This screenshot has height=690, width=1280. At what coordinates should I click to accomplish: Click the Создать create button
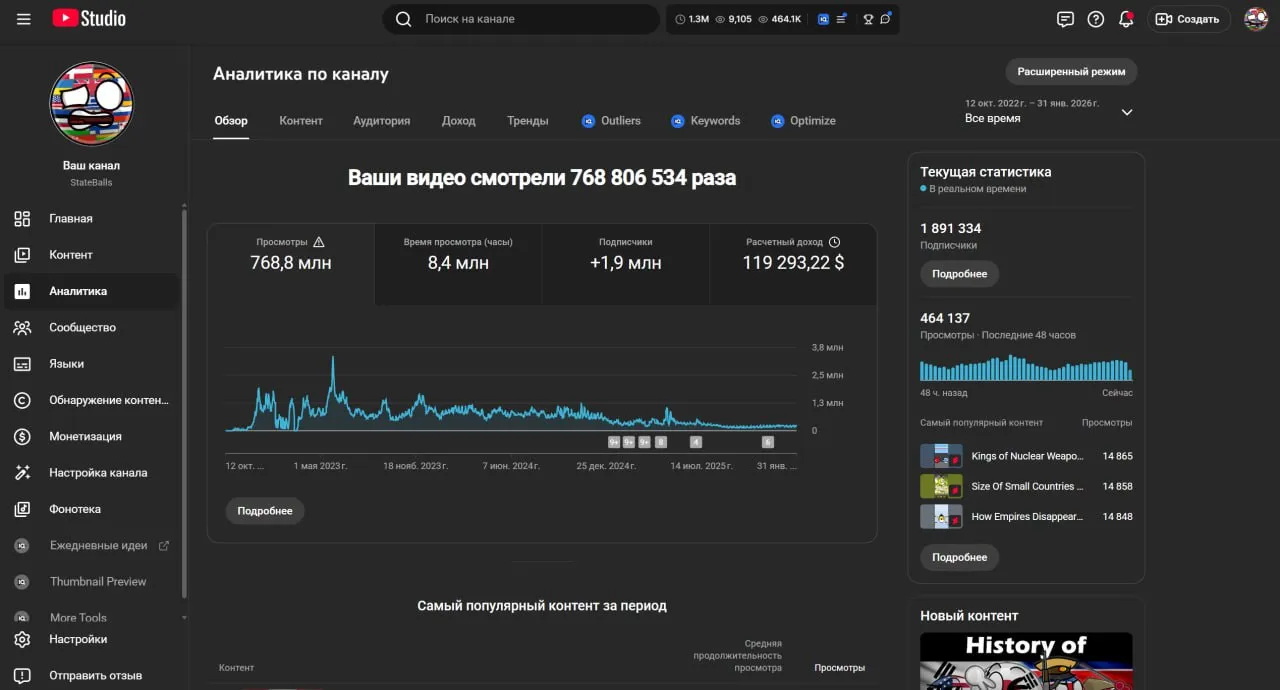coord(1188,19)
